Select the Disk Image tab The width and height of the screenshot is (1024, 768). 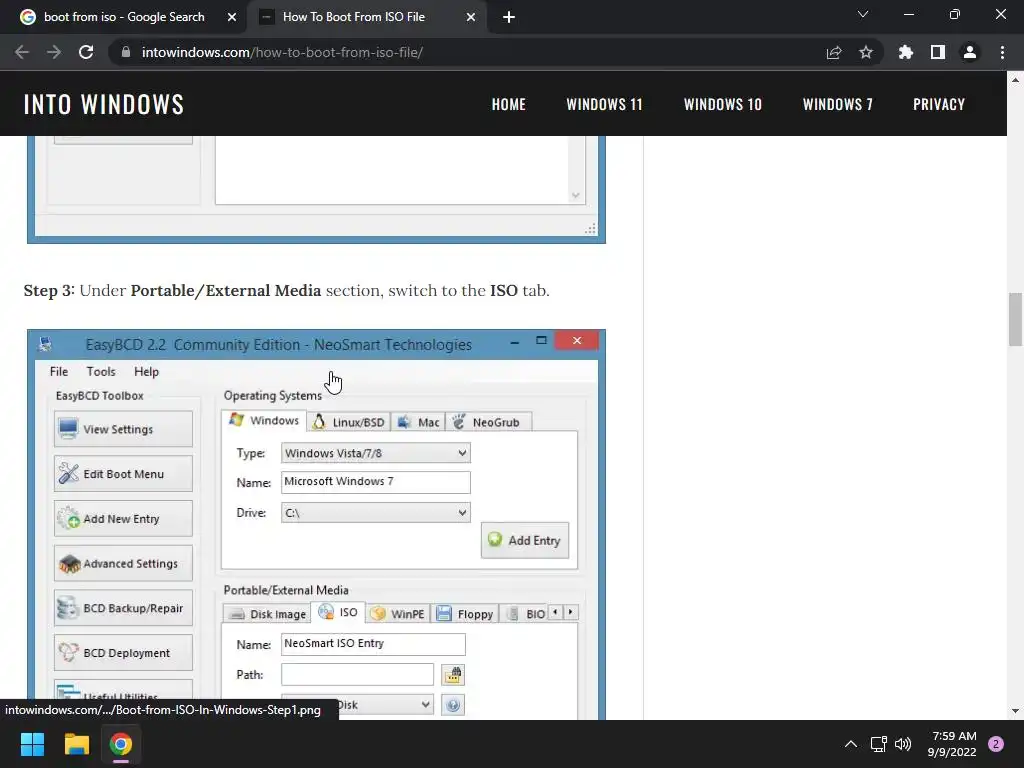point(267,614)
